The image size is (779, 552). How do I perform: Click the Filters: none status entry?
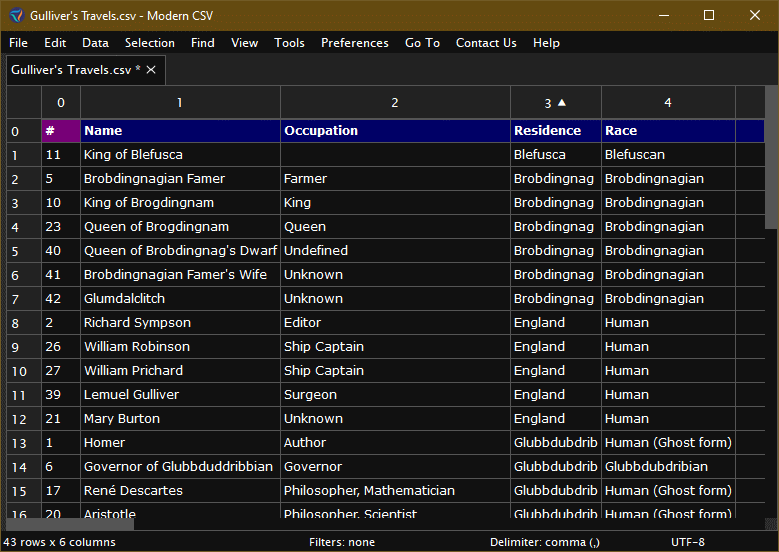click(342, 542)
